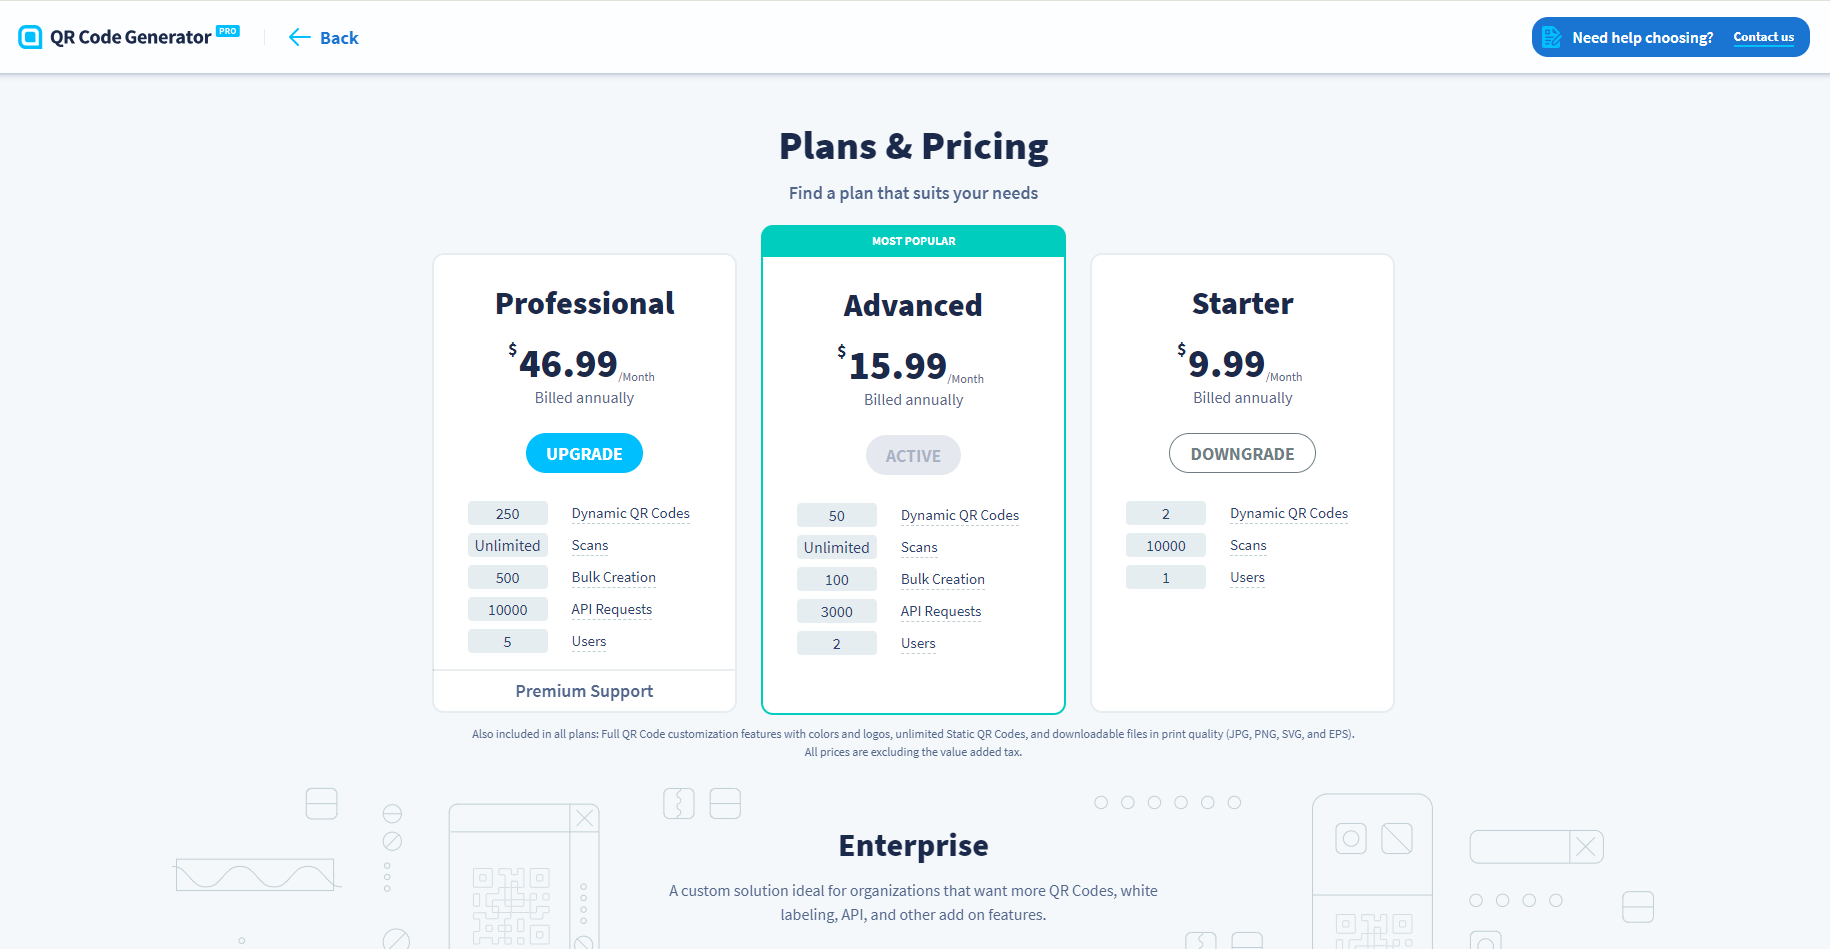Image resolution: width=1830 pixels, height=949 pixels.
Task: Click the Enterprise heading
Action: [x=913, y=846]
